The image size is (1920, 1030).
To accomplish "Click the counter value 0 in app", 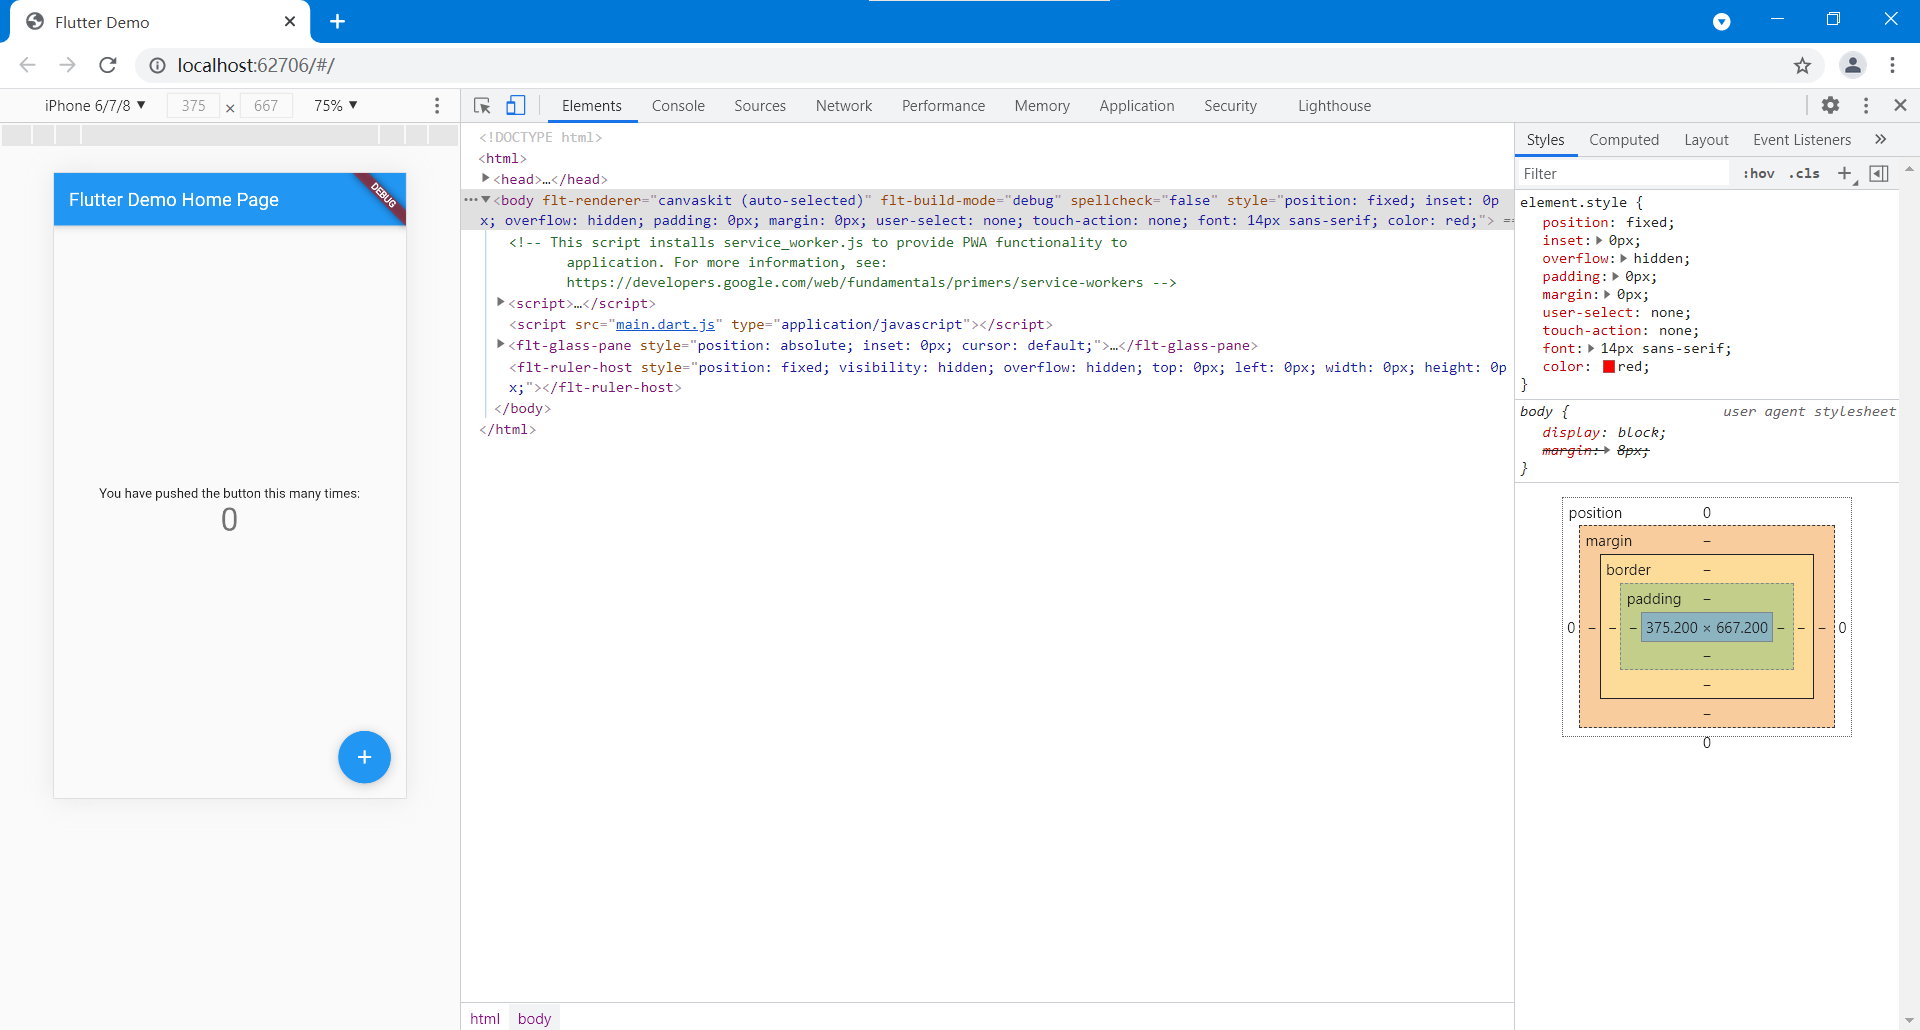I will point(229,520).
